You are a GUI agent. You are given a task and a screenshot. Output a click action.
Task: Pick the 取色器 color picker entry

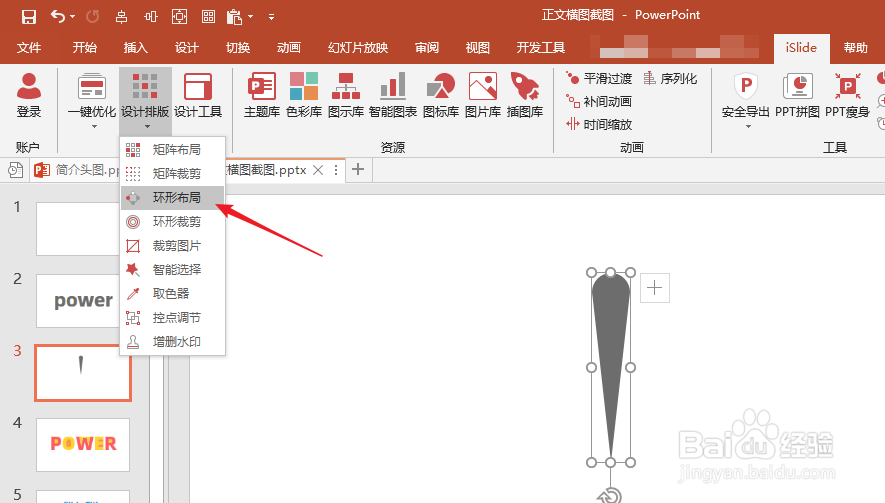point(173,294)
